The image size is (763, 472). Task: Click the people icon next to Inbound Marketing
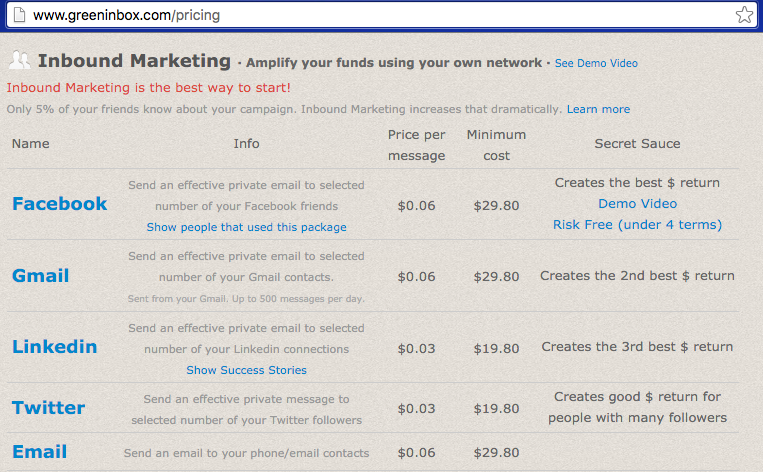click(19, 60)
